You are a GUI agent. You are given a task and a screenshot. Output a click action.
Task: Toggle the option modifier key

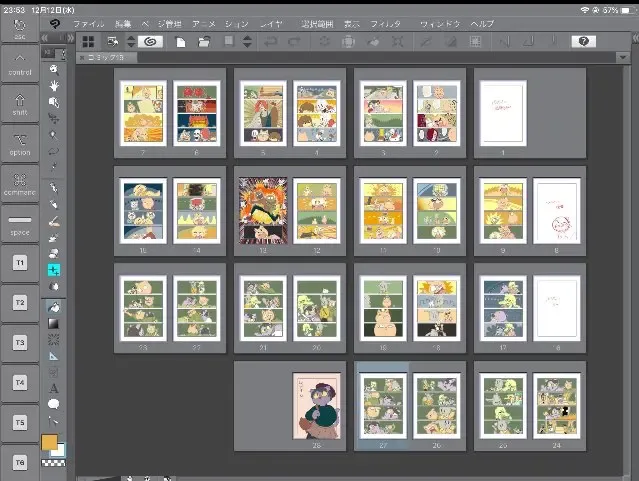coord(20,143)
